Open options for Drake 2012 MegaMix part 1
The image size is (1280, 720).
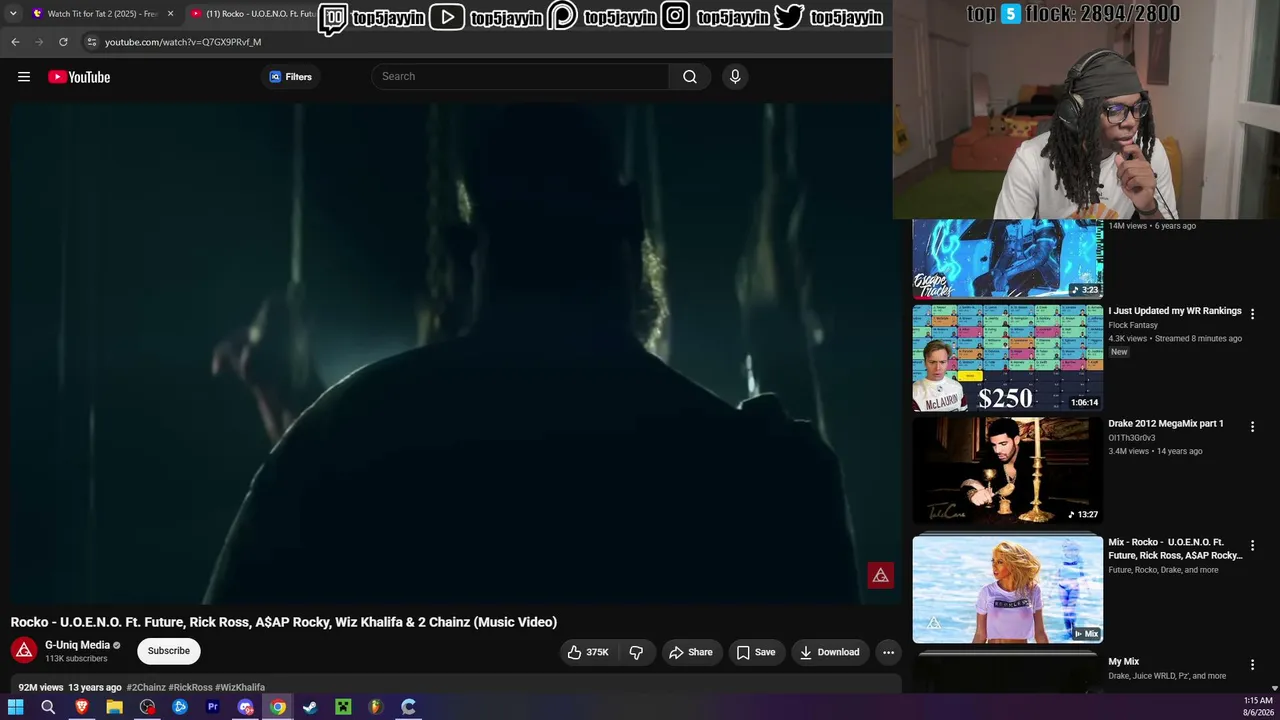pyautogui.click(x=1252, y=427)
